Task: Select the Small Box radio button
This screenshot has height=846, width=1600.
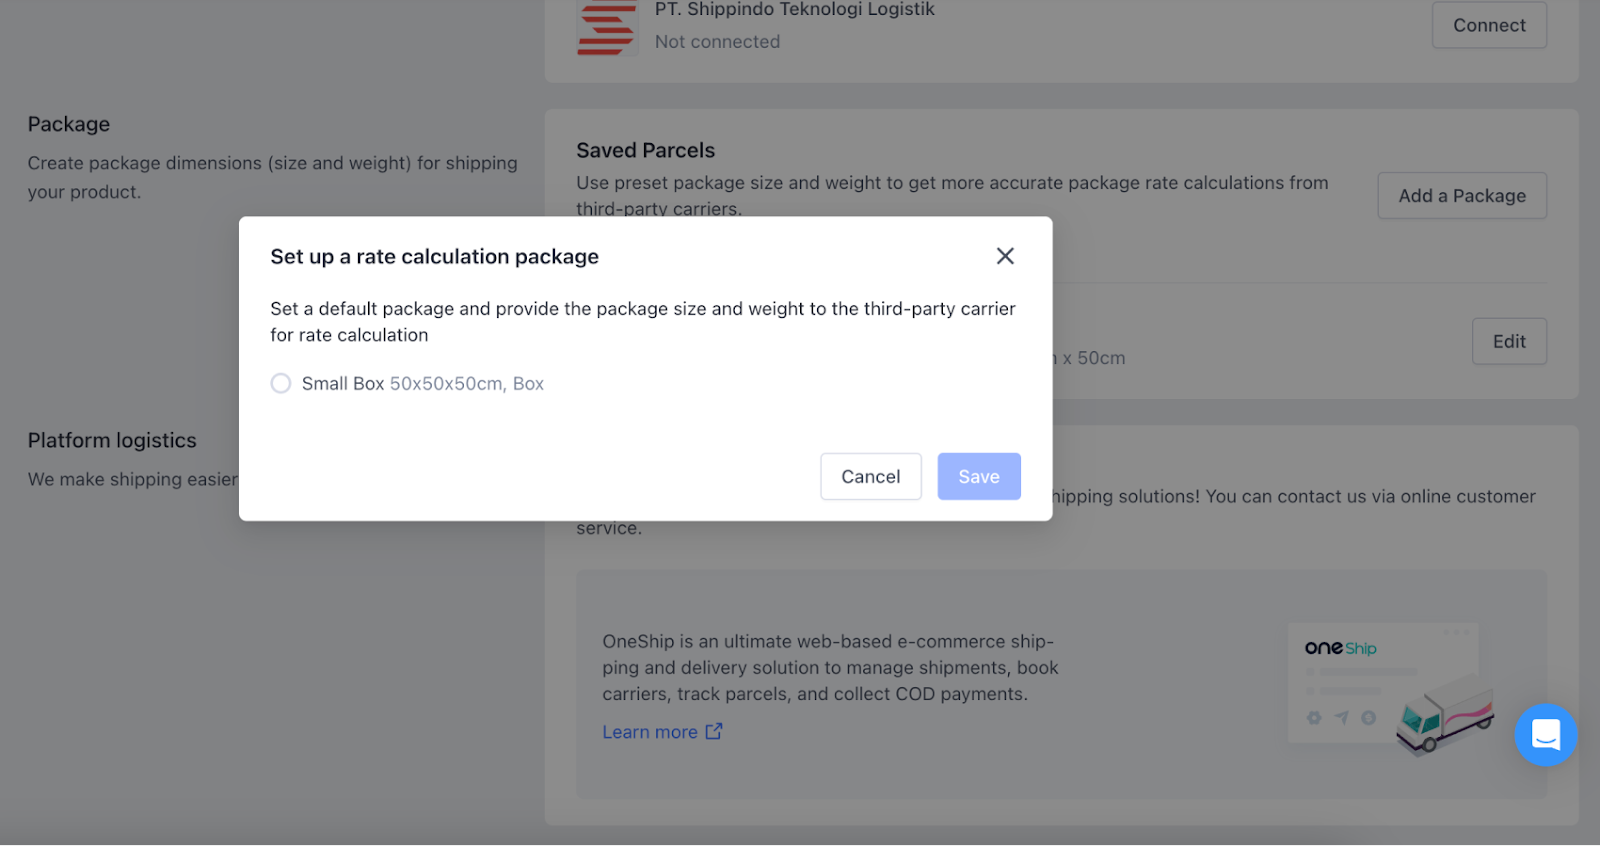Action: pyautogui.click(x=281, y=384)
